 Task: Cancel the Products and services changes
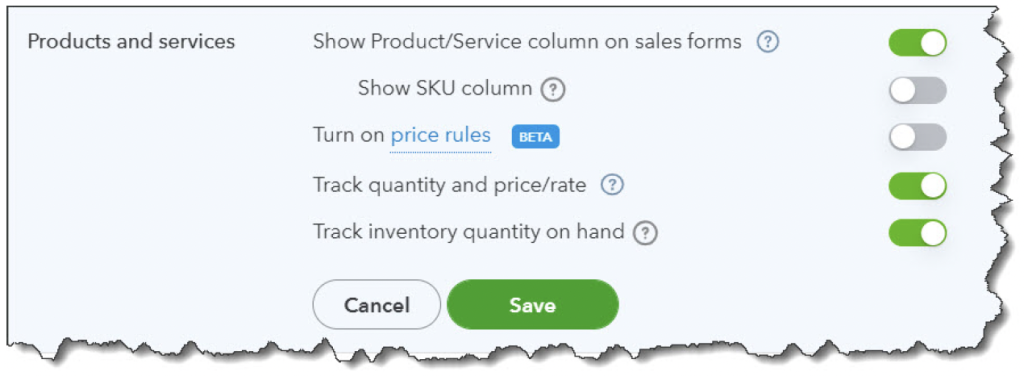pos(377,305)
